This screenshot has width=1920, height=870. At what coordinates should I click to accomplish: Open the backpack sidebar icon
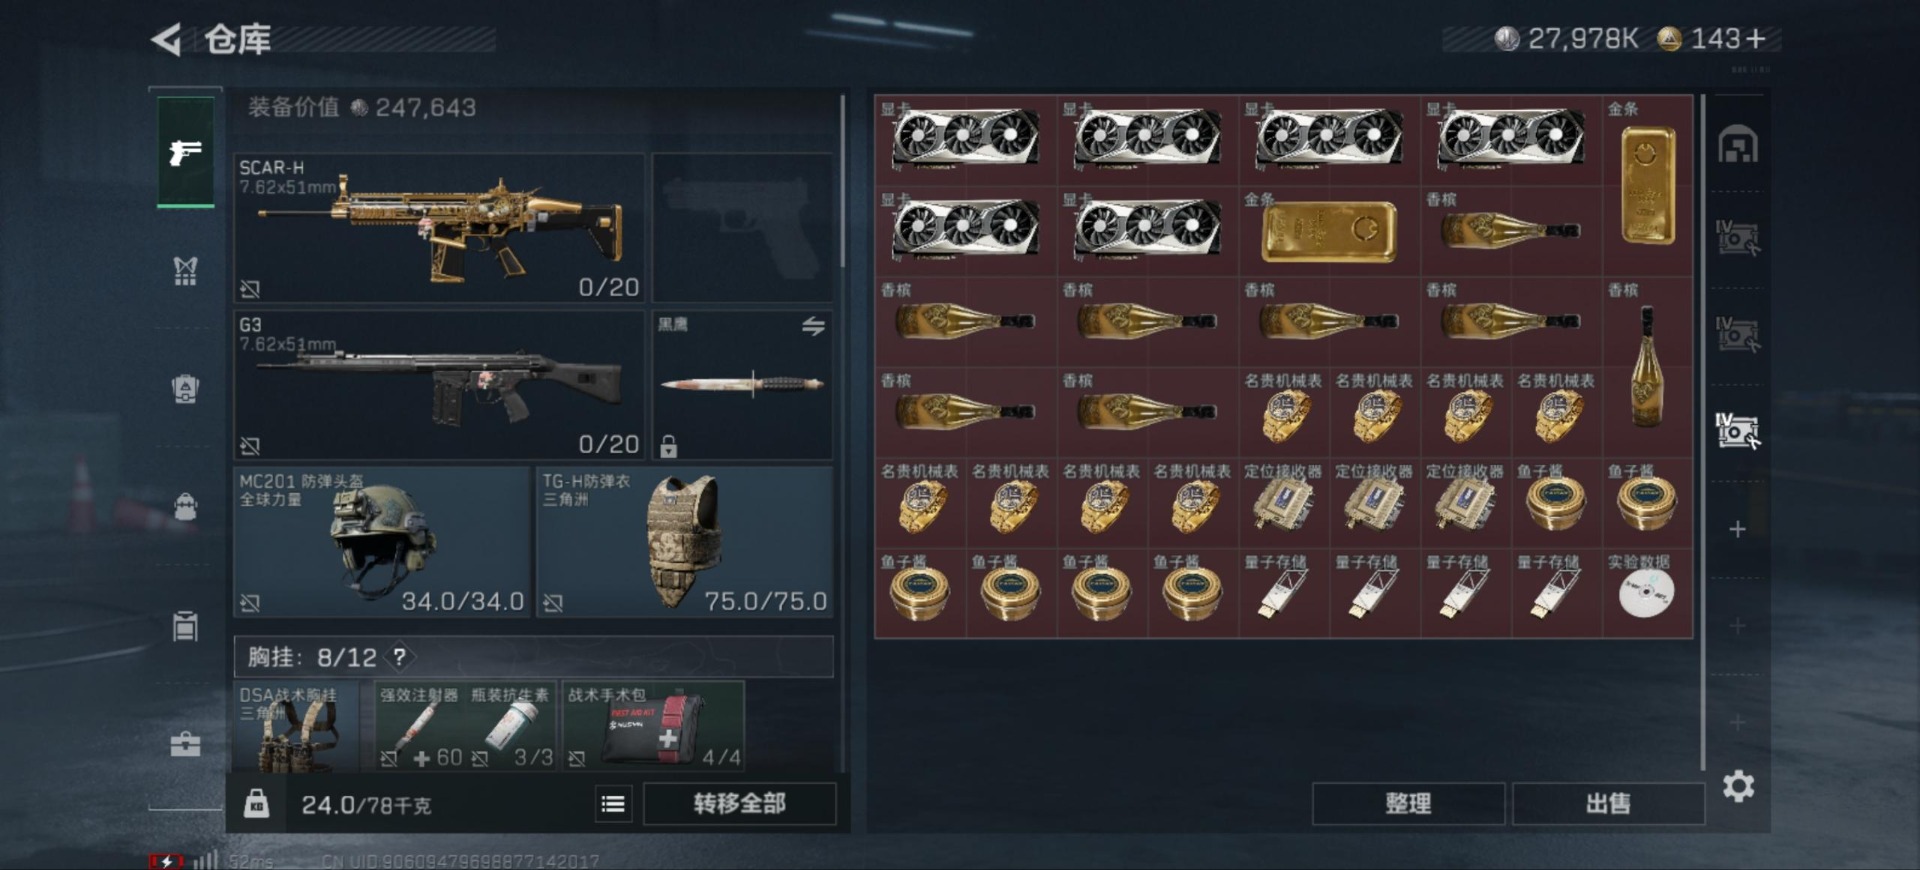tap(185, 506)
